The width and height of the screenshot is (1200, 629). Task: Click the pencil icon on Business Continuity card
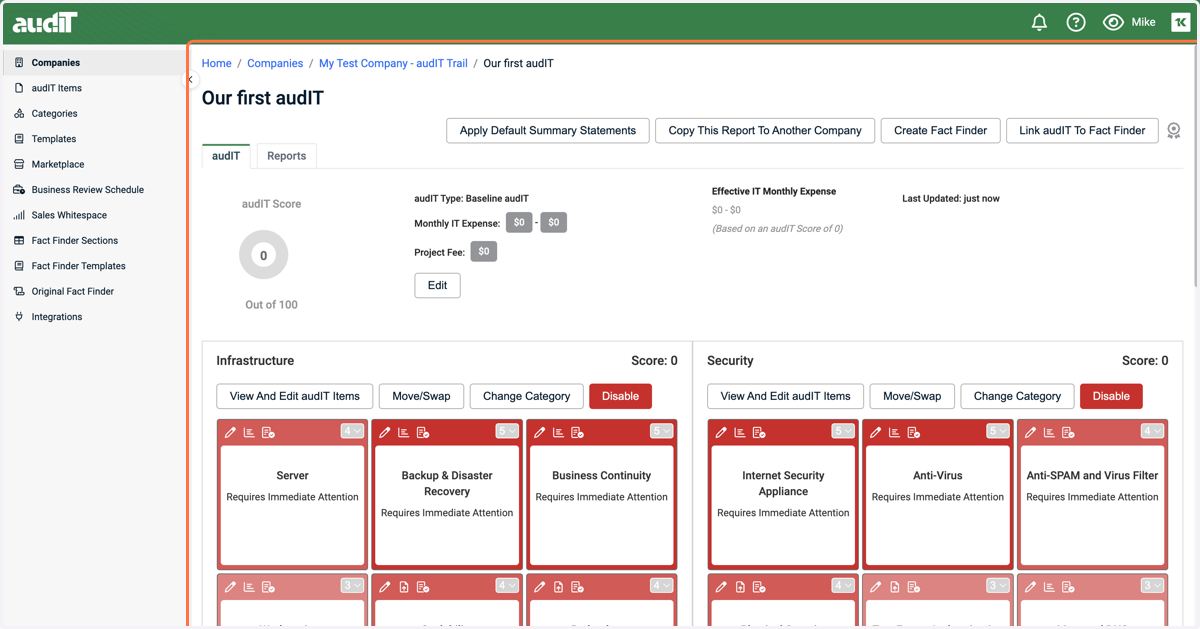click(540, 432)
